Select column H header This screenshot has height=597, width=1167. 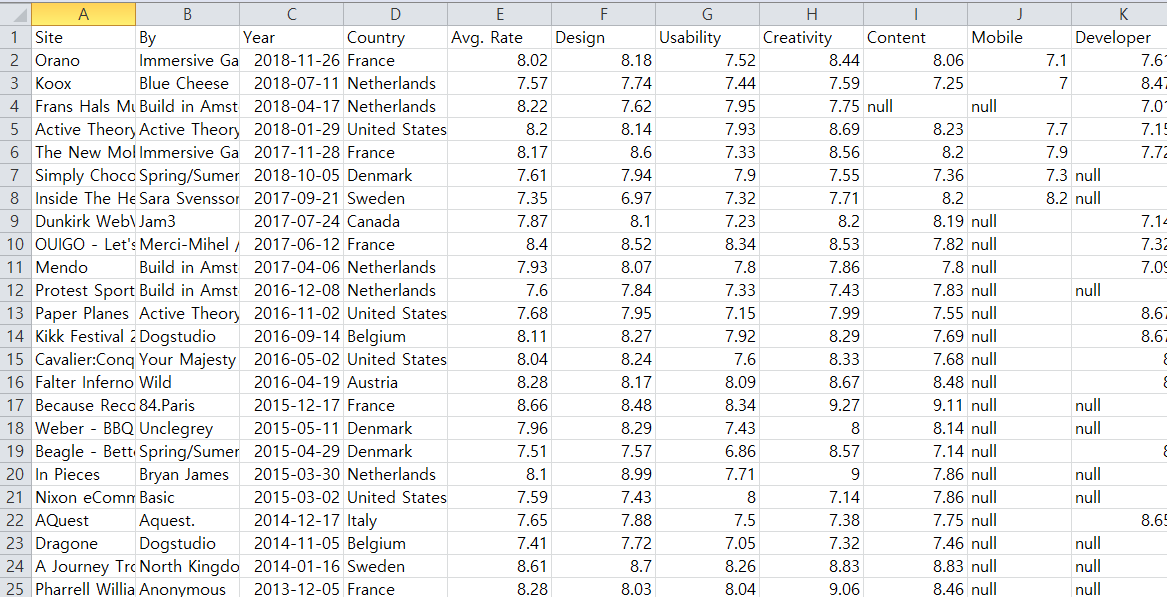(x=811, y=13)
